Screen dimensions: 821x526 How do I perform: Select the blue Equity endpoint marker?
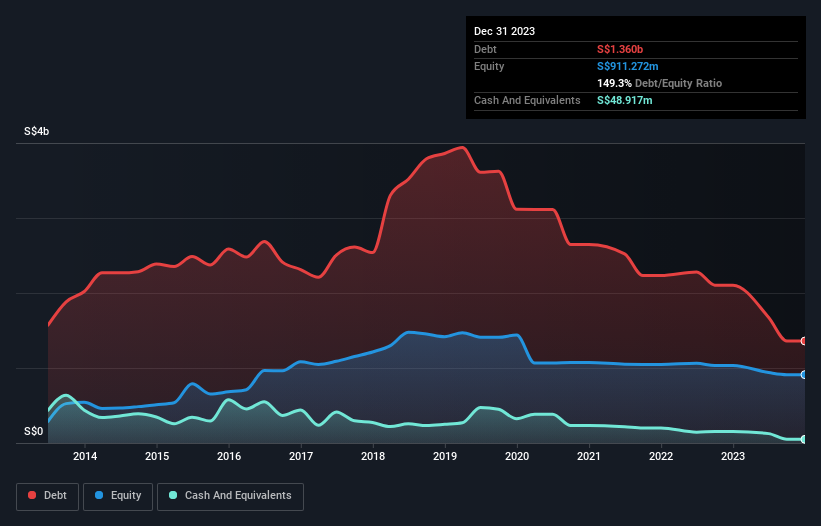804,375
